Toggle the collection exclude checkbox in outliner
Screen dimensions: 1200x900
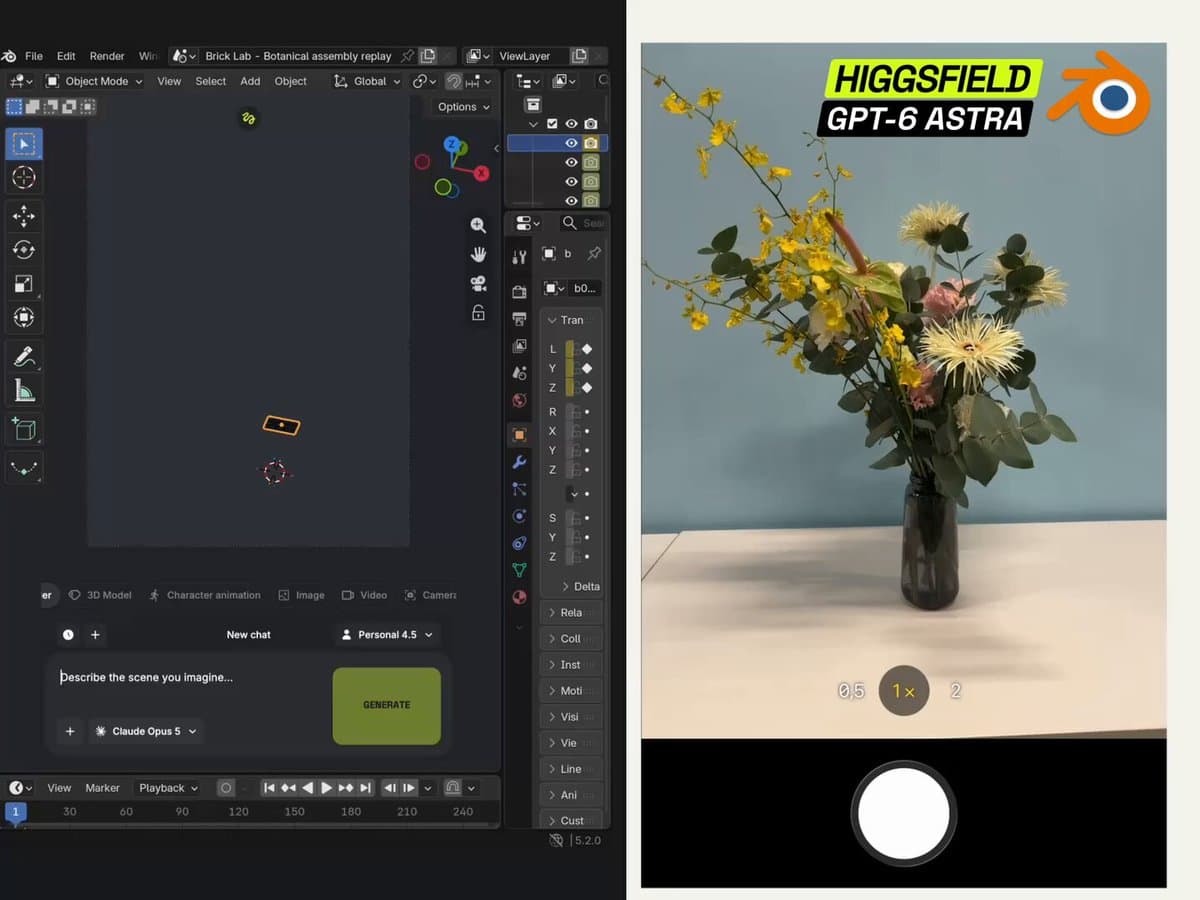coord(552,124)
